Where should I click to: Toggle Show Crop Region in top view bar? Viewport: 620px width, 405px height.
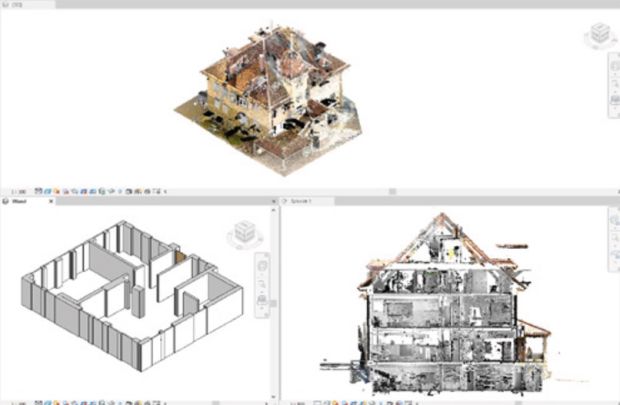tap(93, 191)
